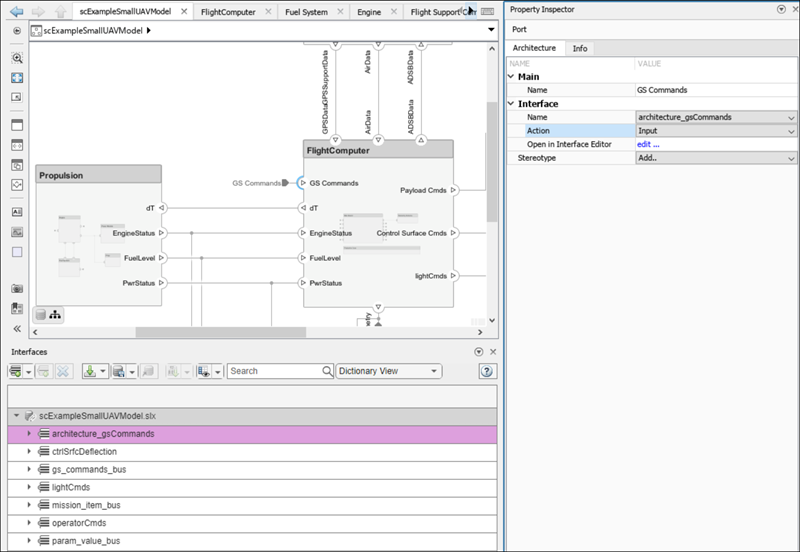Click the Help icon in Interfaces panel
The height and width of the screenshot is (552, 800).
pyautogui.click(x=487, y=371)
